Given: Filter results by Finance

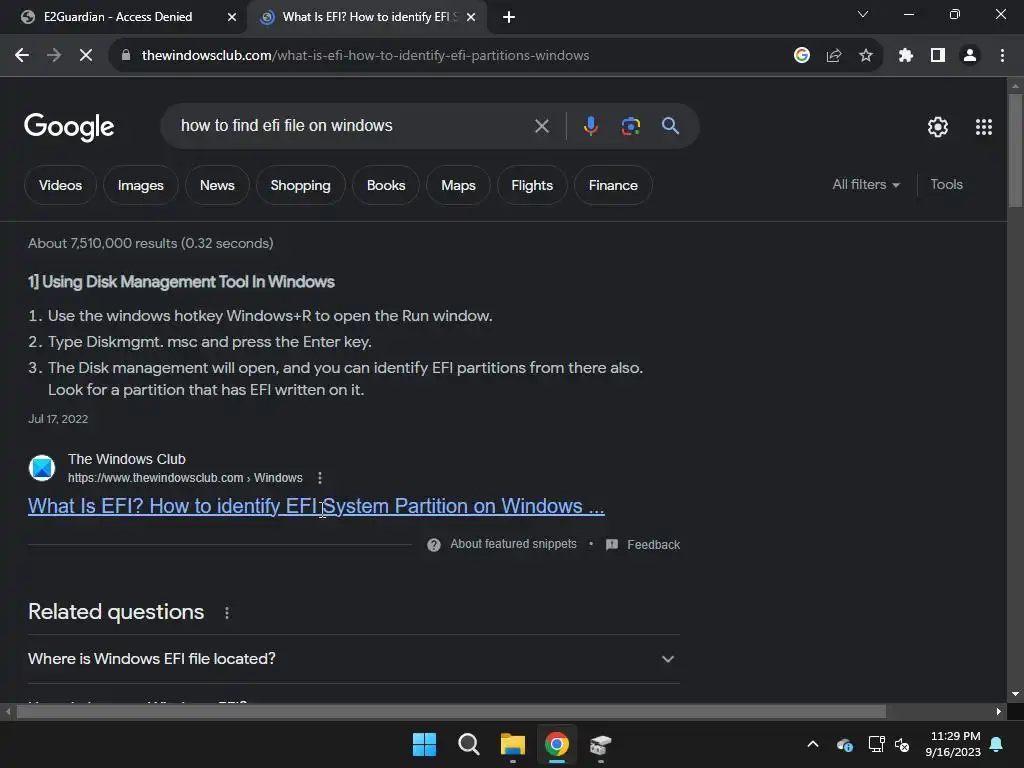Looking at the screenshot, I should (x=613, y=185).
